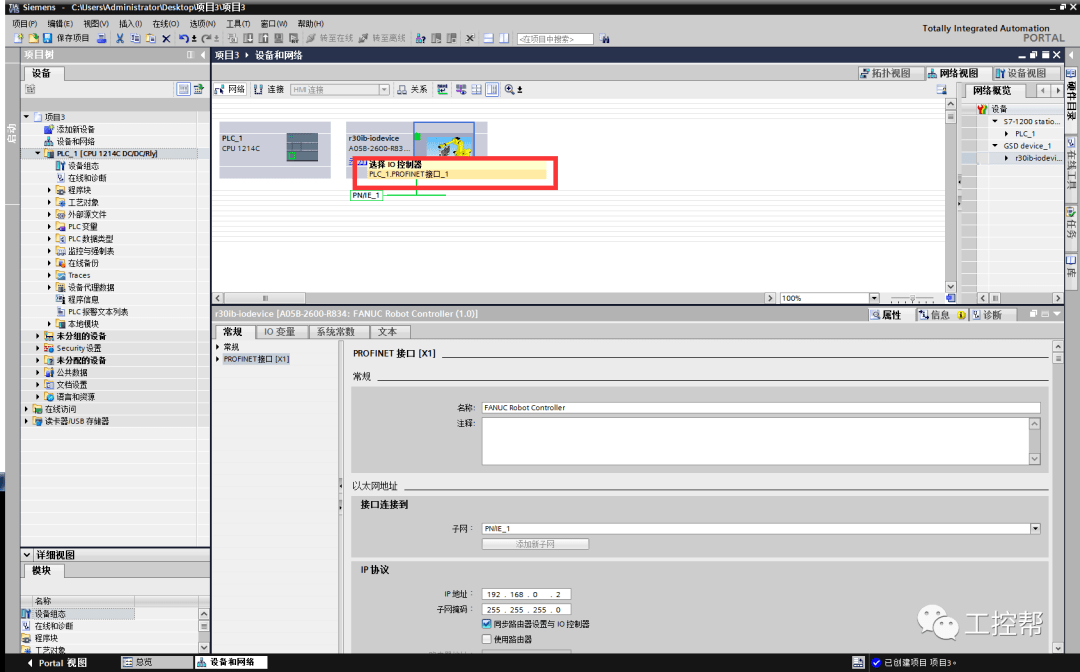Click the accessible devices icon

420,39
